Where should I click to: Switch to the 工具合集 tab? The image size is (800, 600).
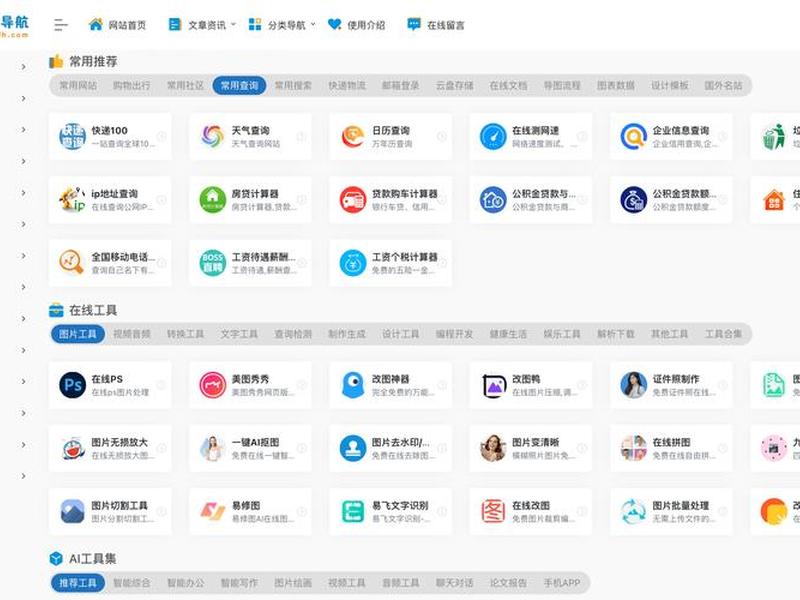[x=723, y=334]
